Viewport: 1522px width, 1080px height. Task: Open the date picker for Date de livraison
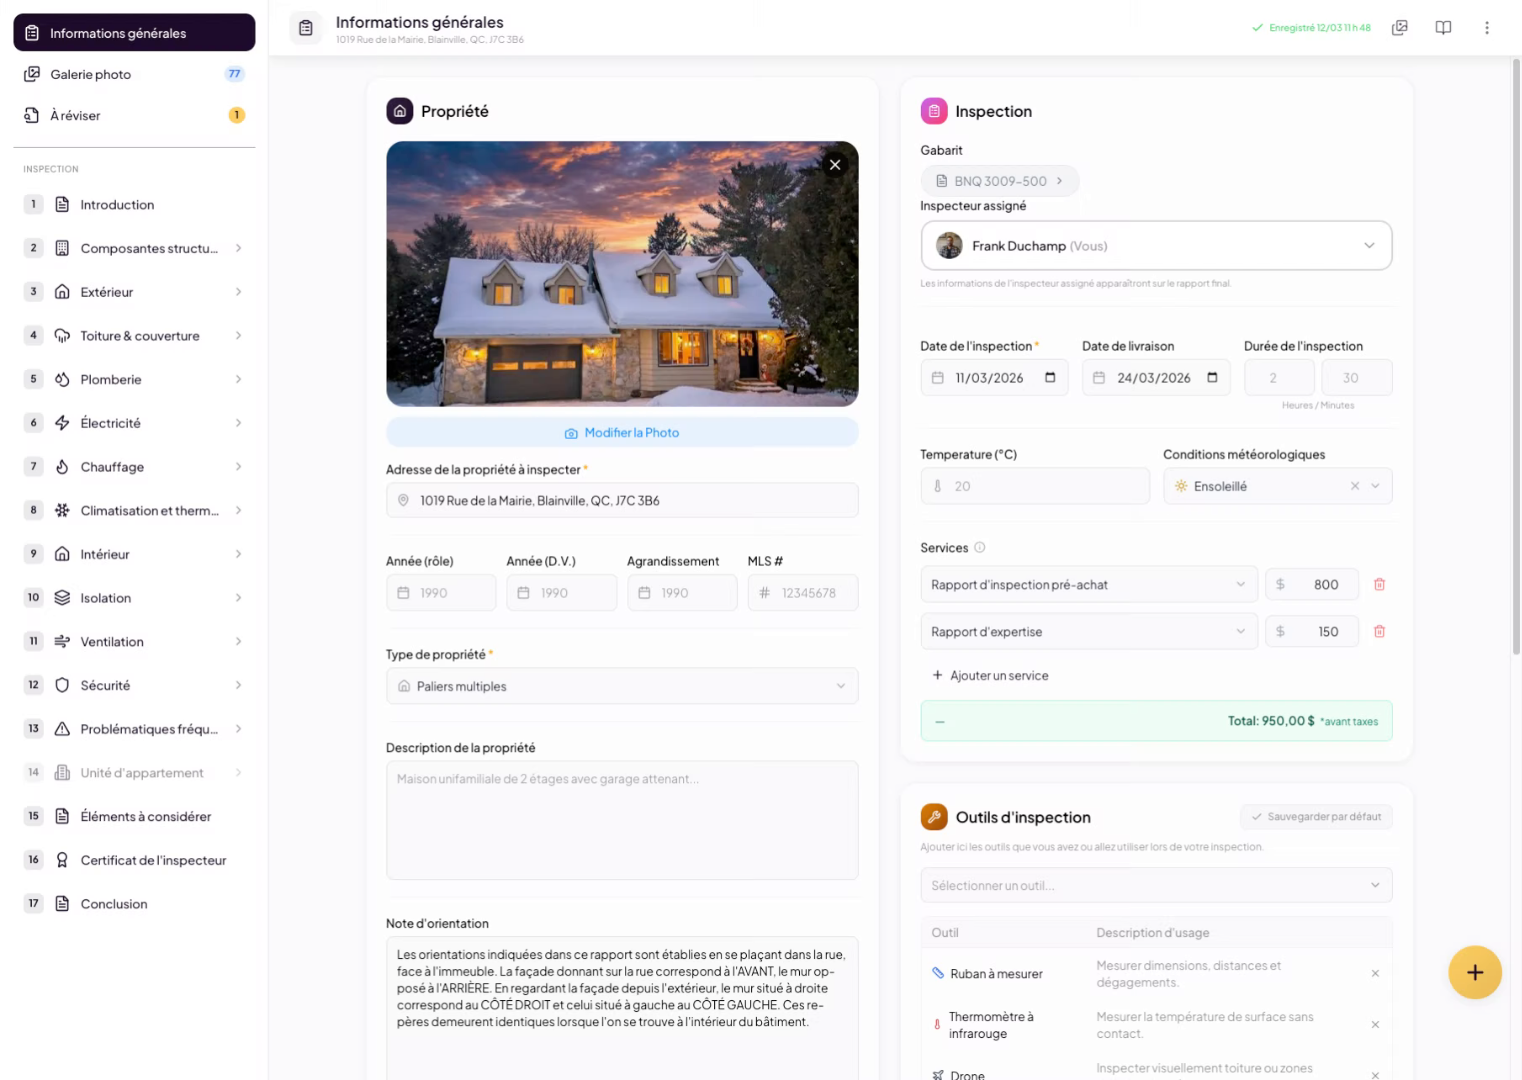tap(1212, 378)
